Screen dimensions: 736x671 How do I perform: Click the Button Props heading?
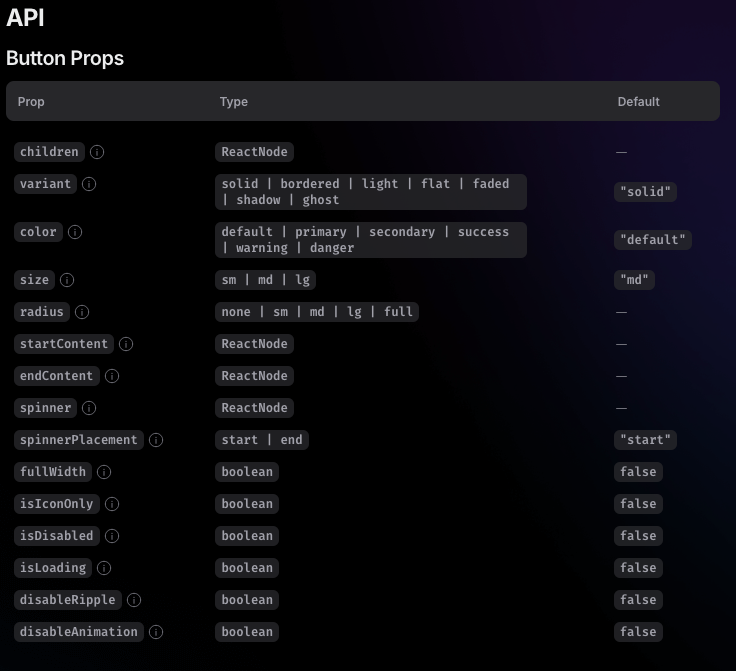point(65,58)
